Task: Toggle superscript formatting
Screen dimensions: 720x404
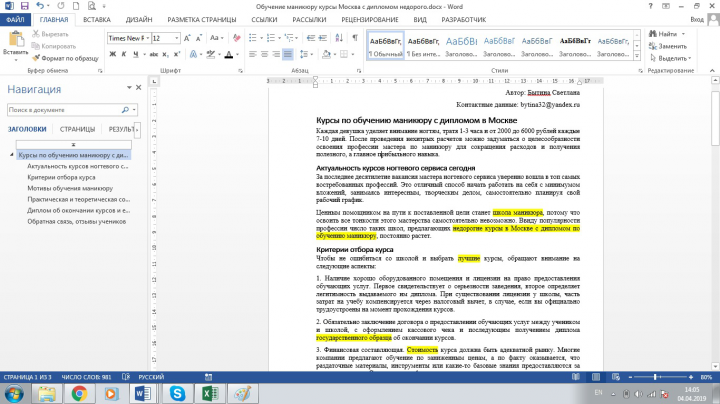Action: coord(177,54)
